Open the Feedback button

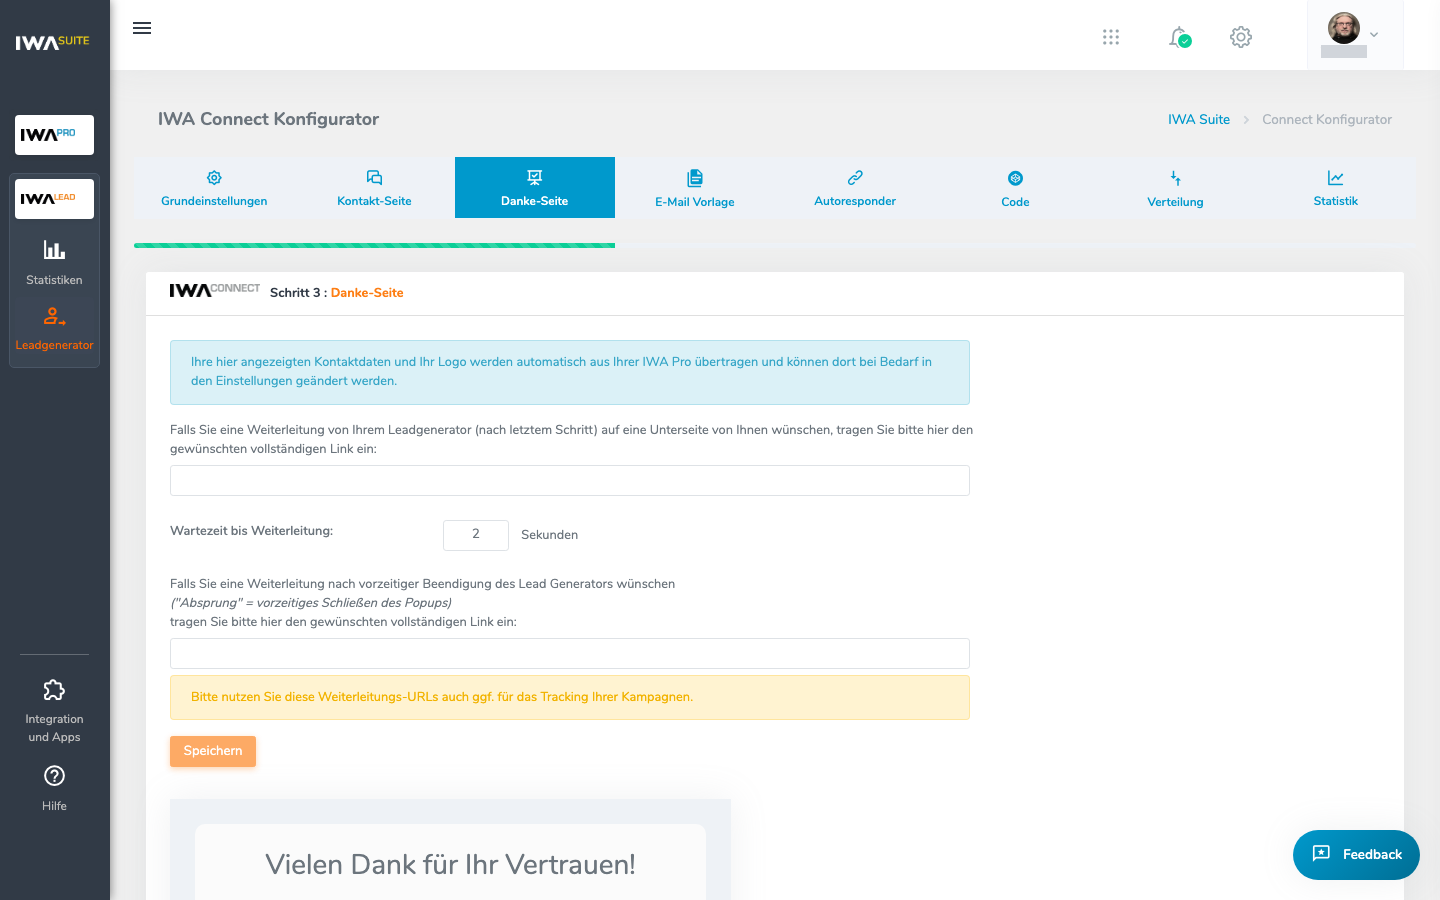1356,855
